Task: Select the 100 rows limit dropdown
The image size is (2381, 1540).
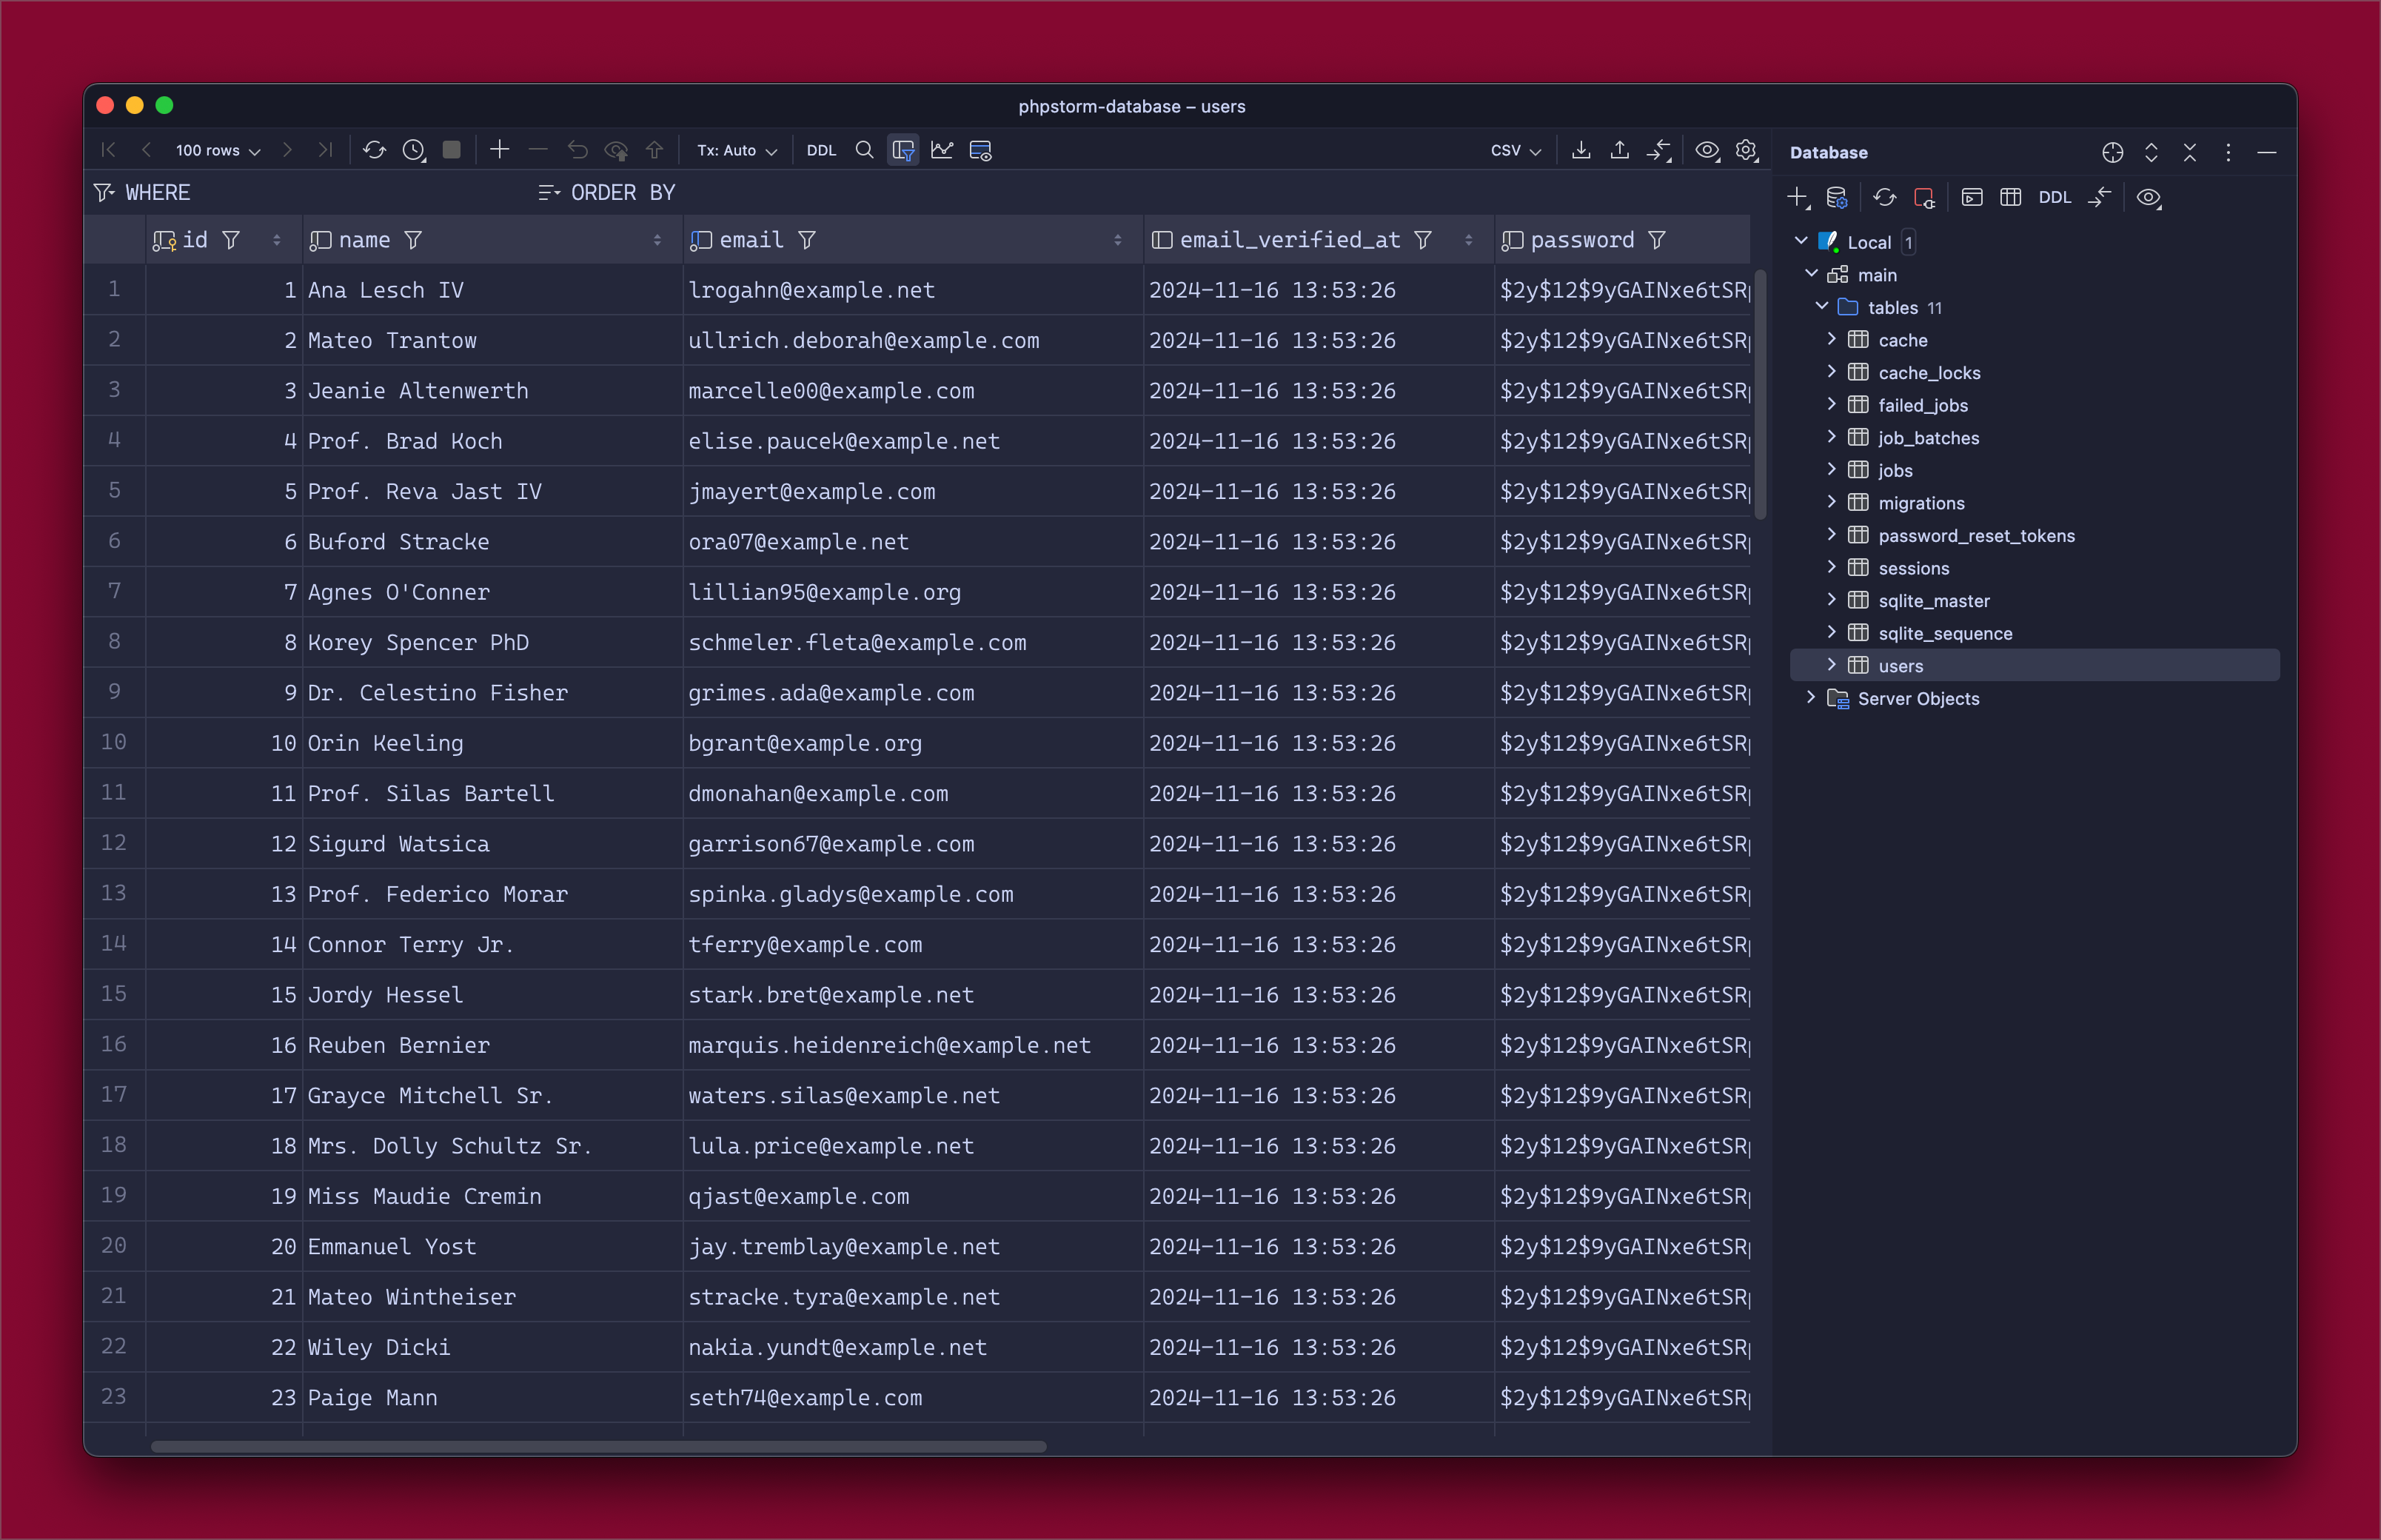Action: [x=210, y=151]
